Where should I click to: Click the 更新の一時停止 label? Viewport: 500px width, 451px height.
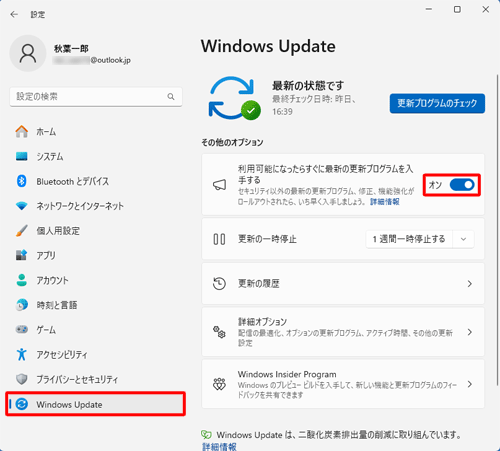pos(267,239)
